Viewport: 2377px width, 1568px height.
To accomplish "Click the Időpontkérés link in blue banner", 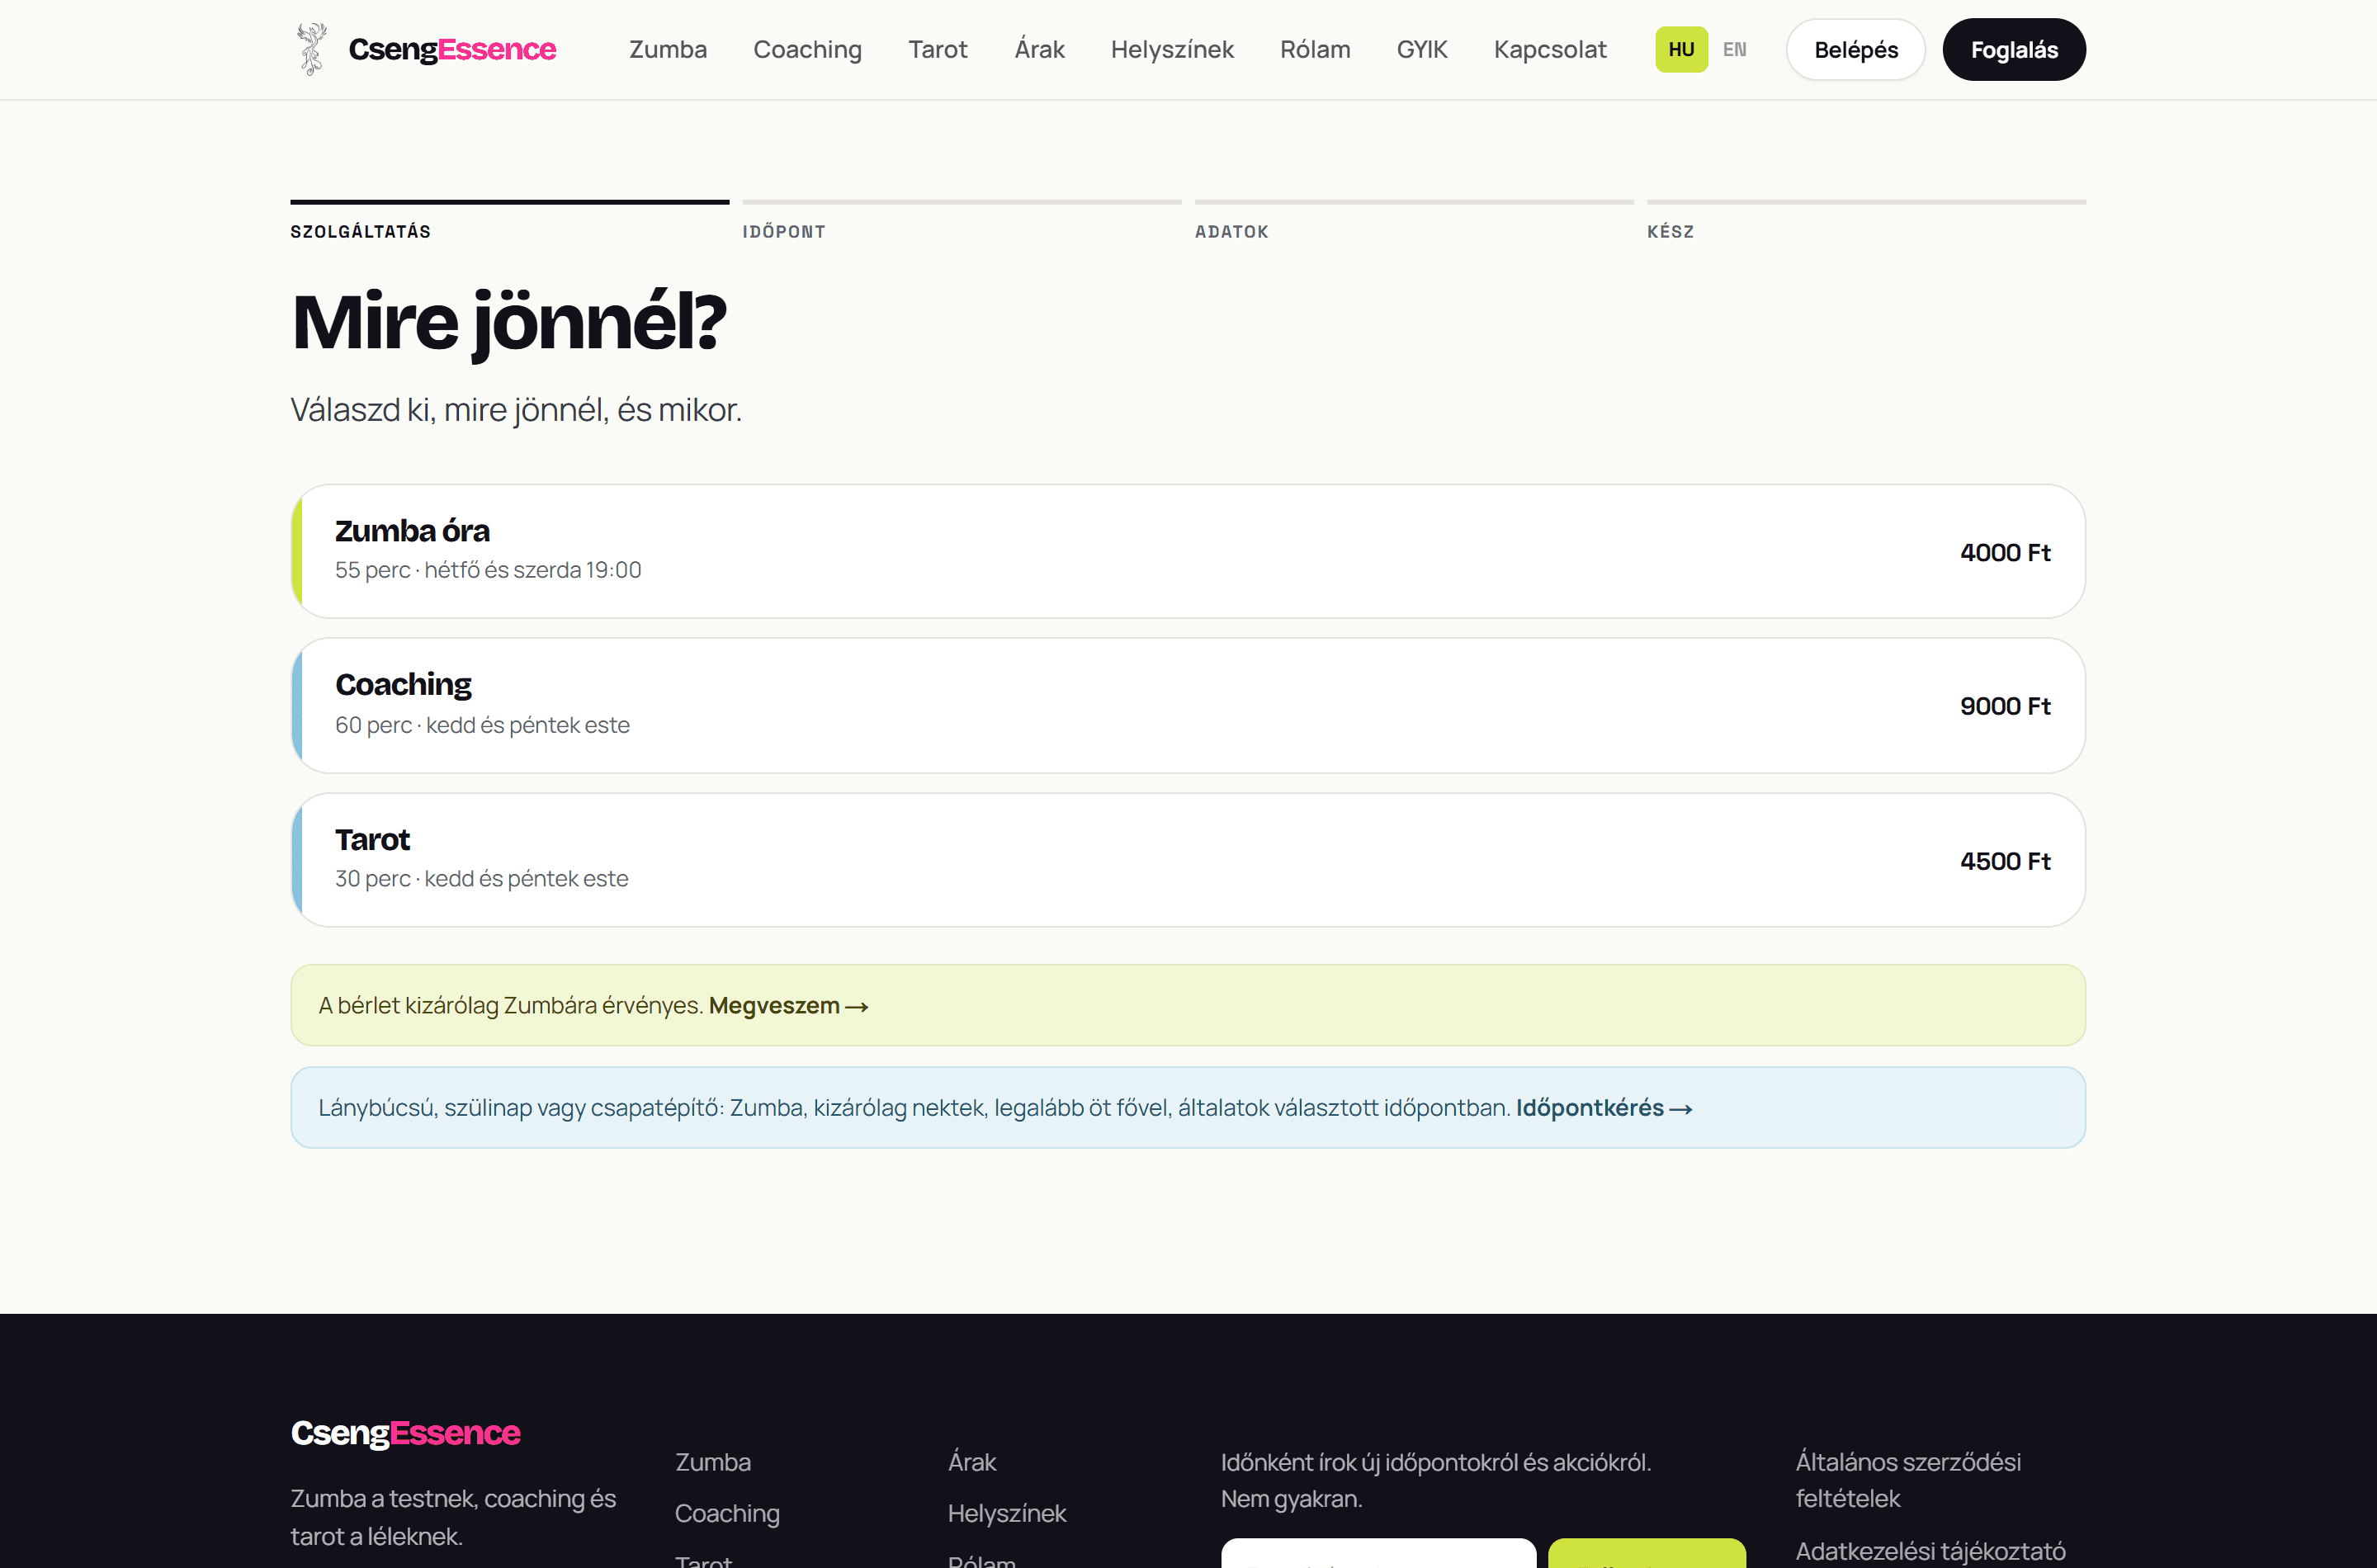I will (1604, 1107).
